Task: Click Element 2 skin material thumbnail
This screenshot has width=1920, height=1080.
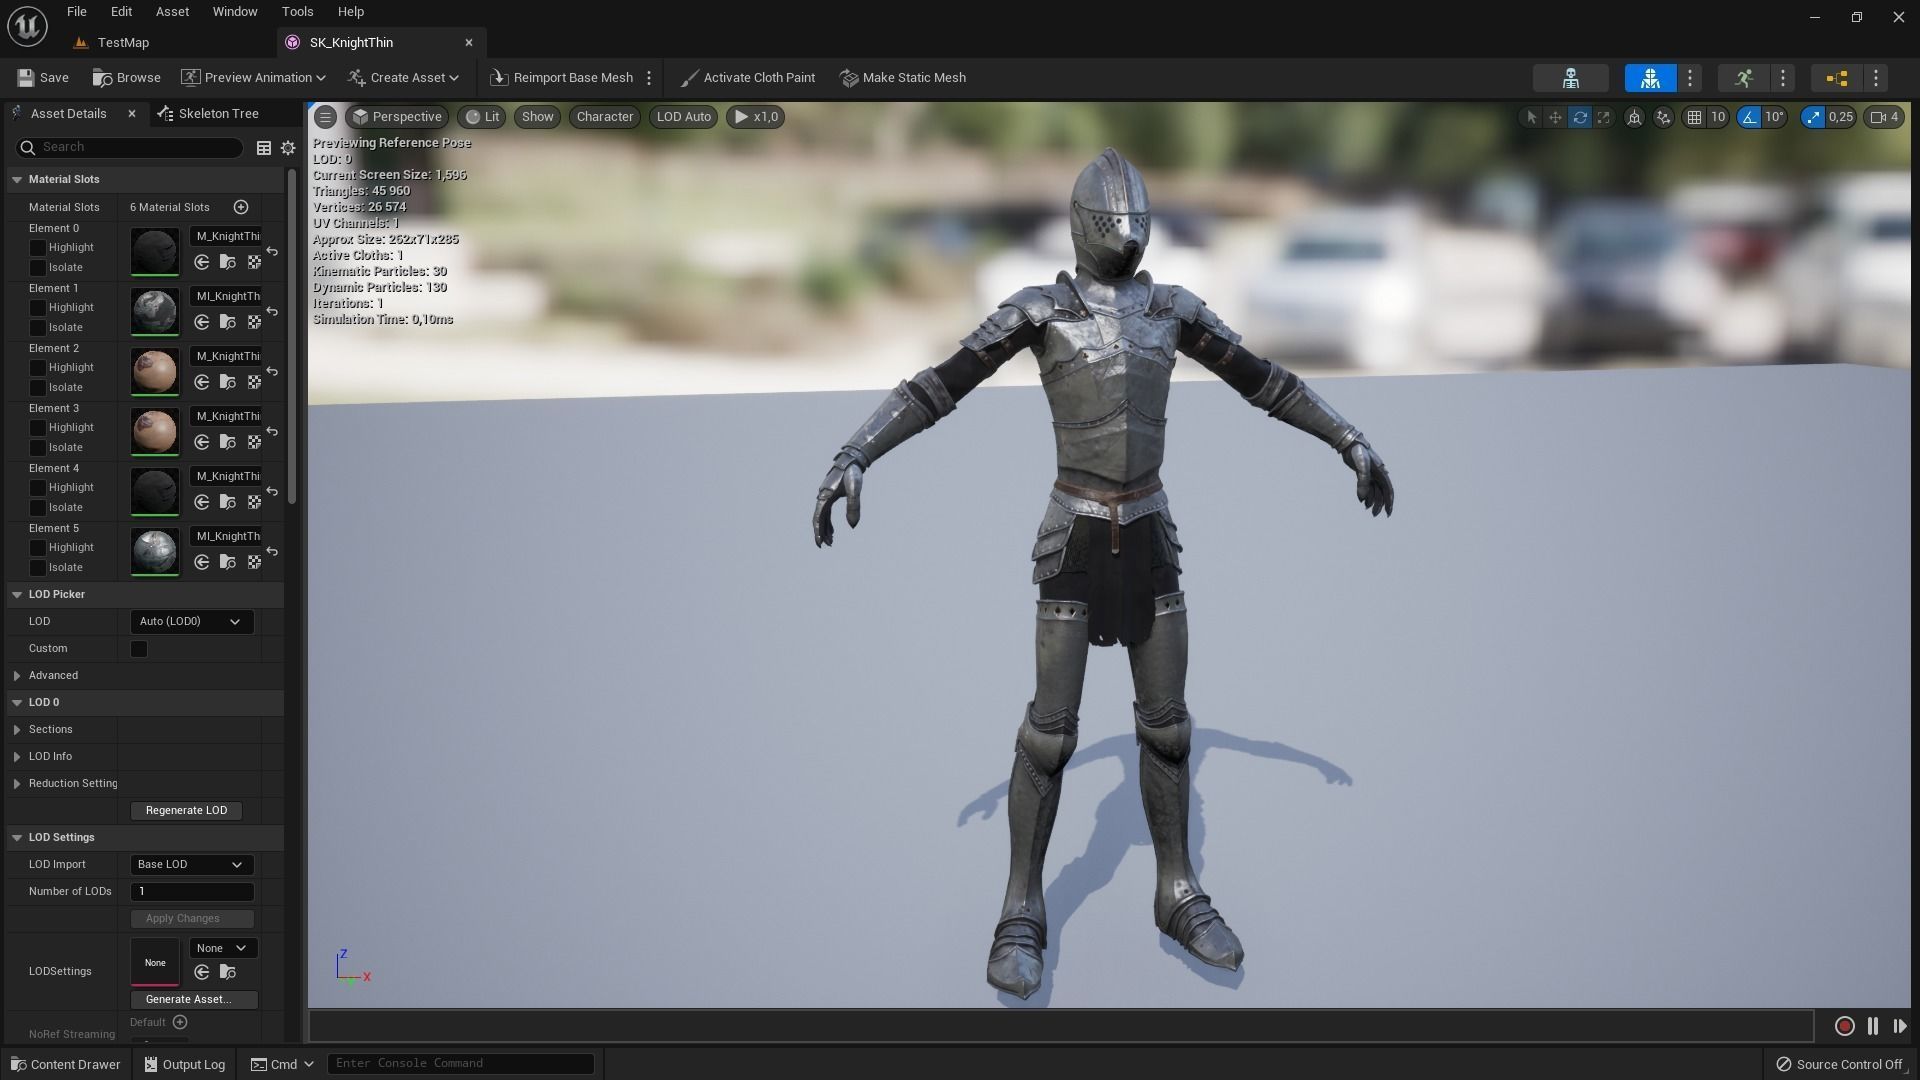Action: point(154,372)
